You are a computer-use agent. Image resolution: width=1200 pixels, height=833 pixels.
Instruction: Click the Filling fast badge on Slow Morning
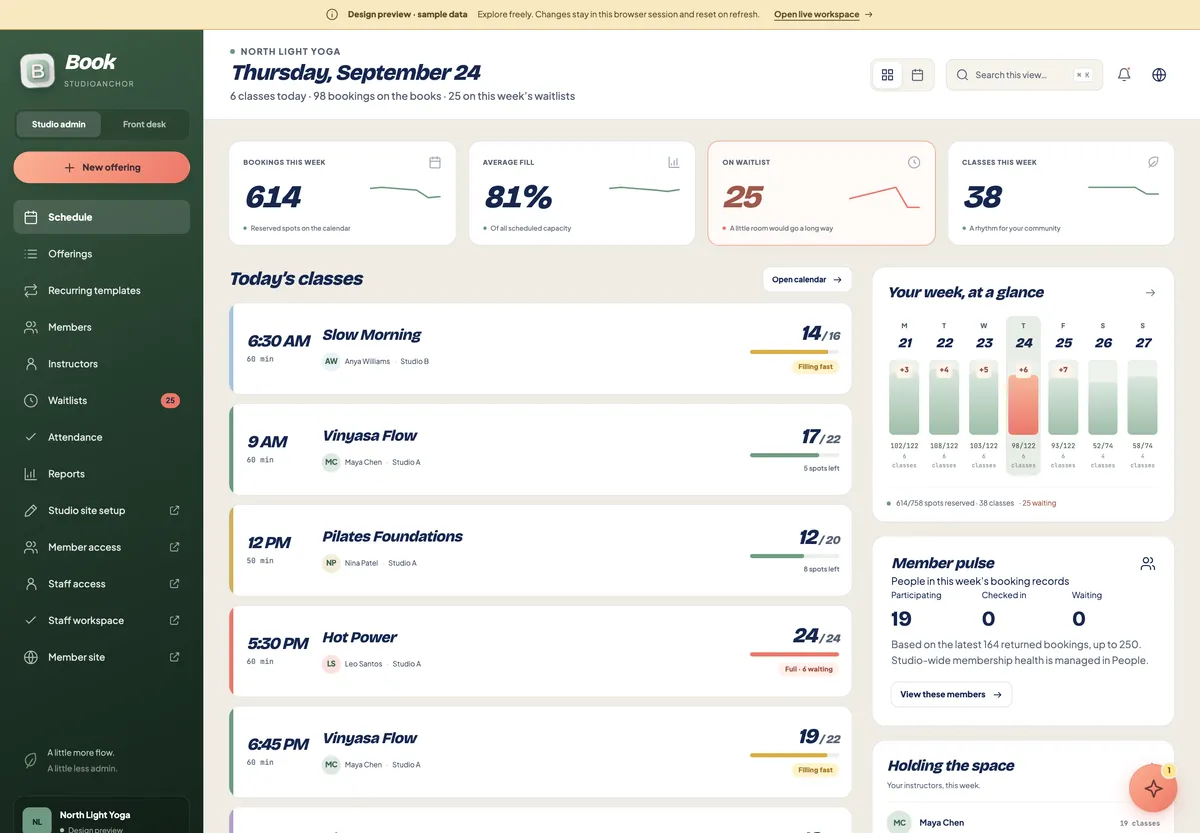click(x=815, y=367)
